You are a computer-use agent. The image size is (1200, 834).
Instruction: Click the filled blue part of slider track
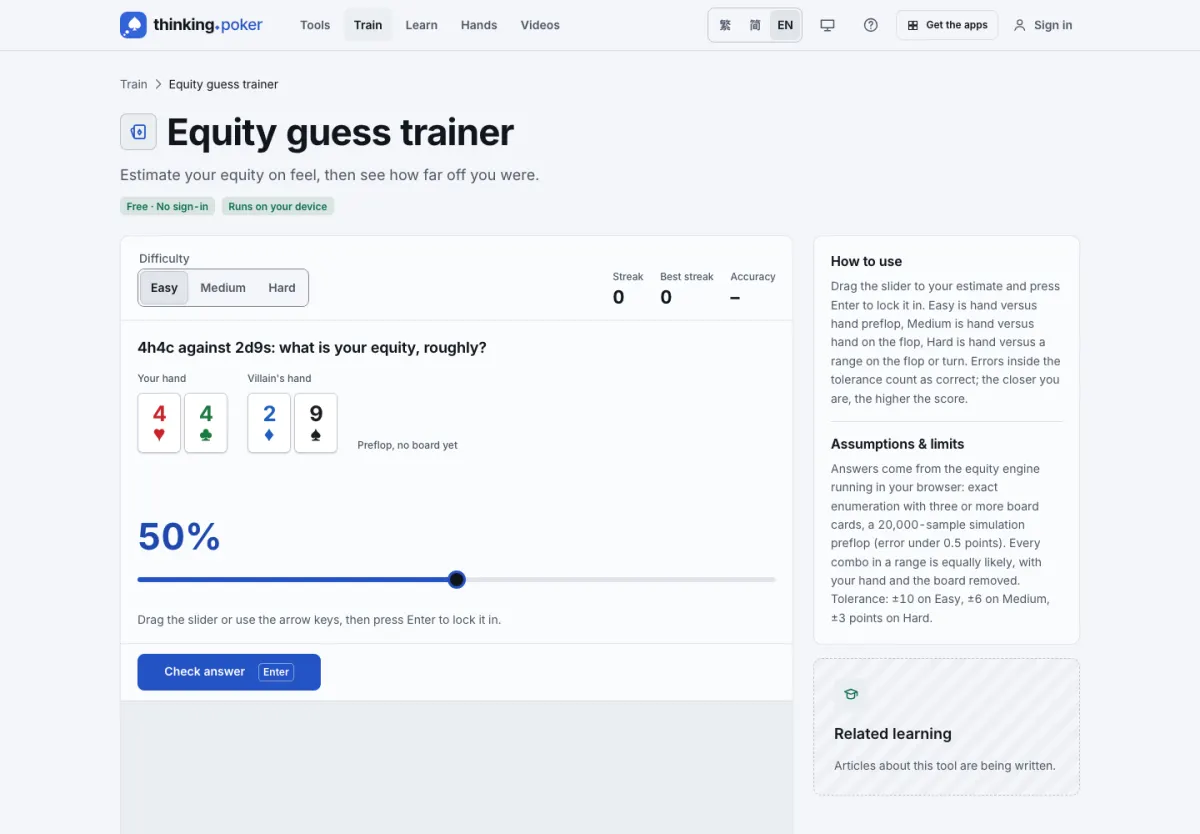pyautogui.click(x=293, y=580)
